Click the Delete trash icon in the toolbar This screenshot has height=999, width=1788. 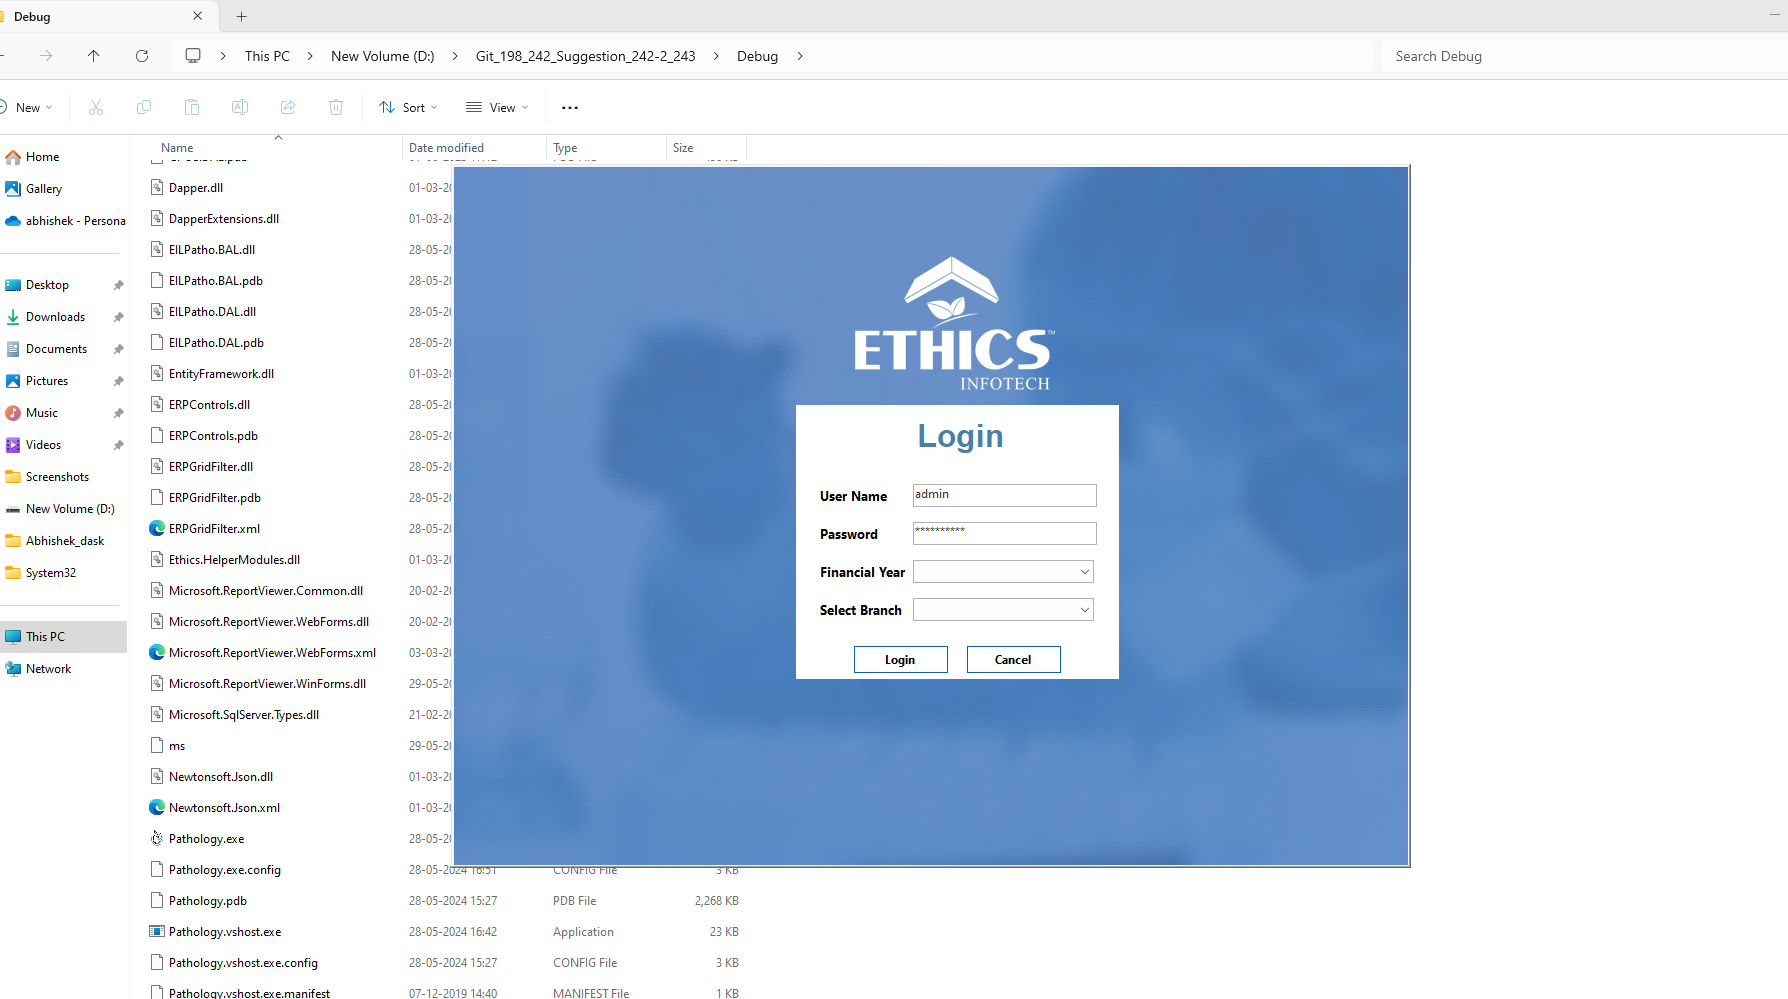(336, 107)
